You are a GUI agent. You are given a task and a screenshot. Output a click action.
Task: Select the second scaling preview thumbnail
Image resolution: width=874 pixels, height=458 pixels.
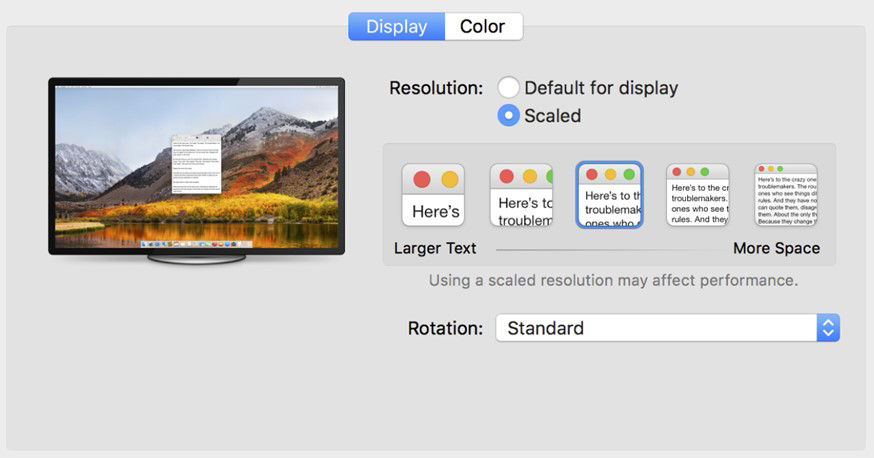coord(521,195)
